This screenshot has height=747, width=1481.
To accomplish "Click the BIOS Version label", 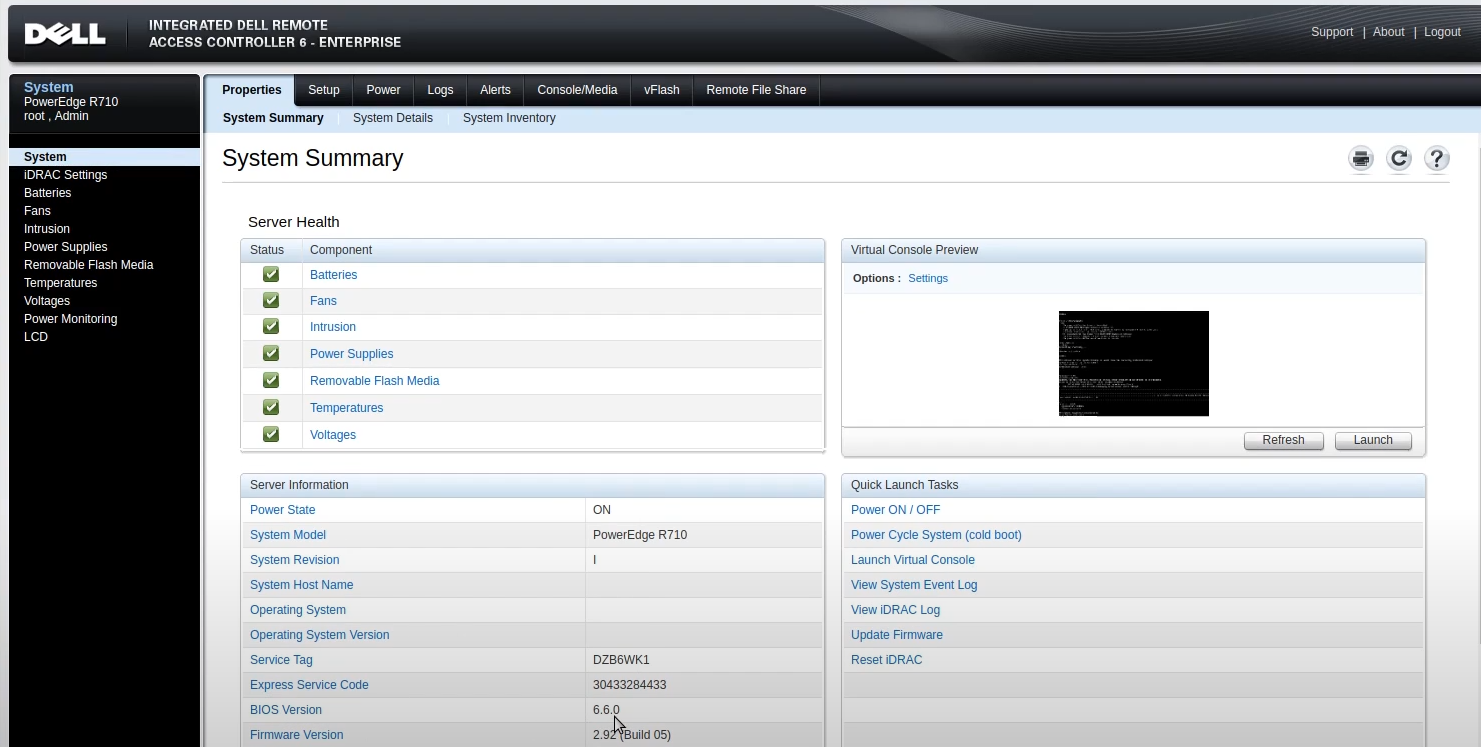I will (286, 710).
